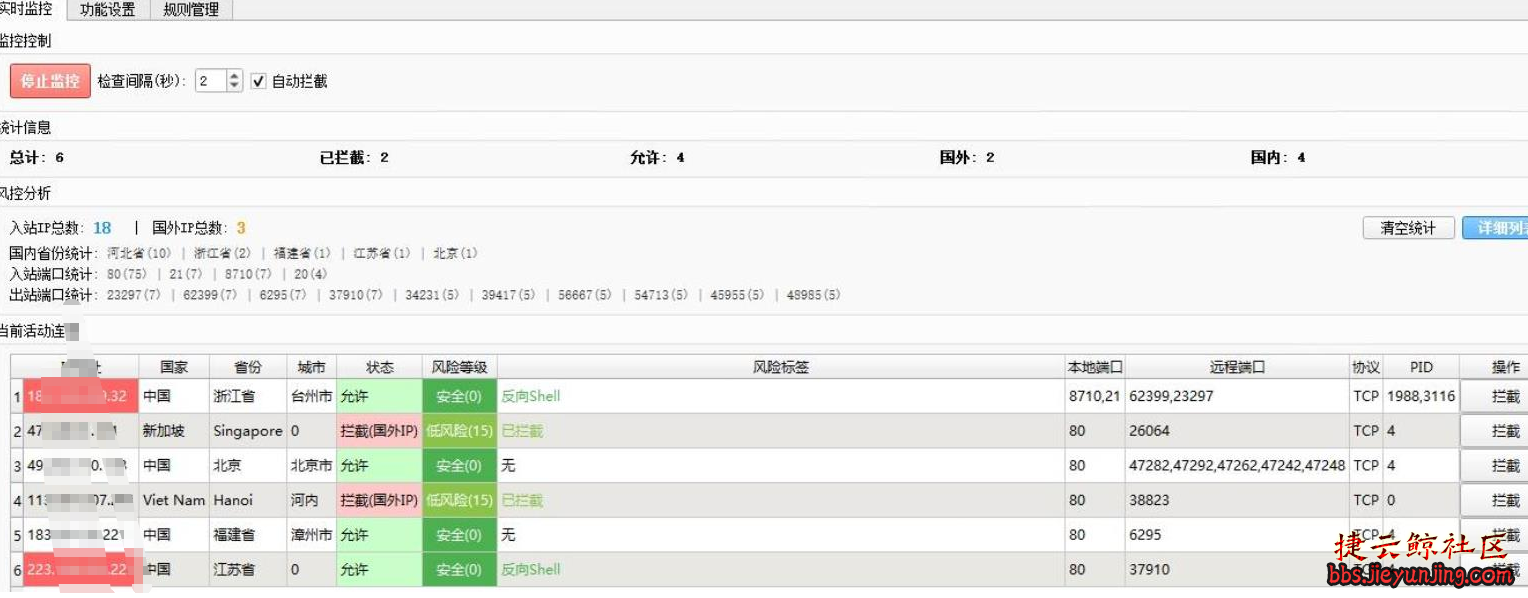Viewport: 1528px width, 598px height.
Task: Focus the 检查间隔 seconds input field
Action: pyautogui.click(x=210, y=81)
